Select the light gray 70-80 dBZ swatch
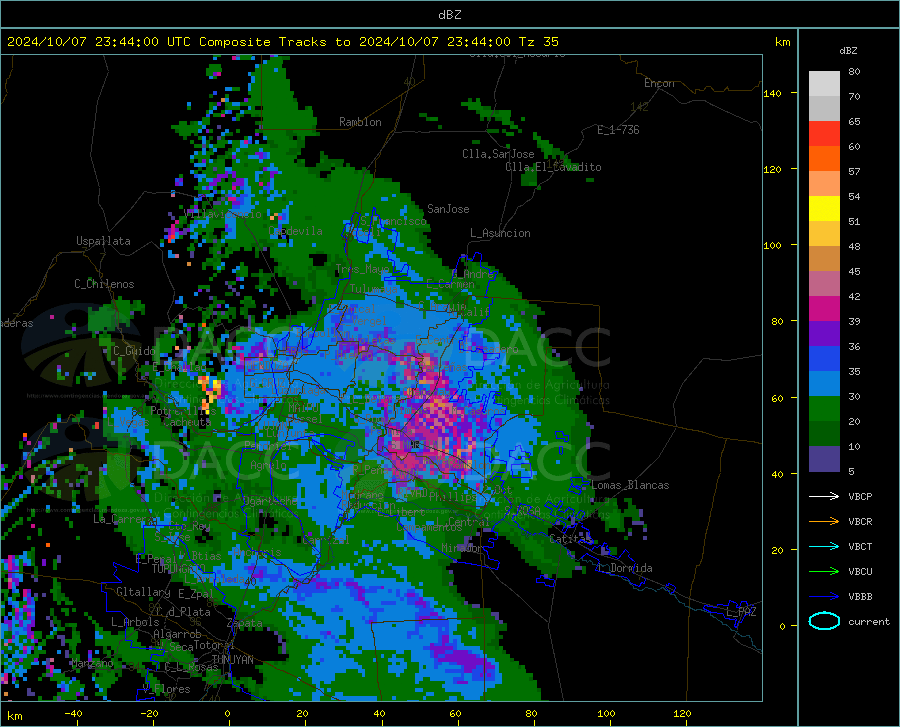Viewport: 900px width, 727px height. [x=824, y=83]
